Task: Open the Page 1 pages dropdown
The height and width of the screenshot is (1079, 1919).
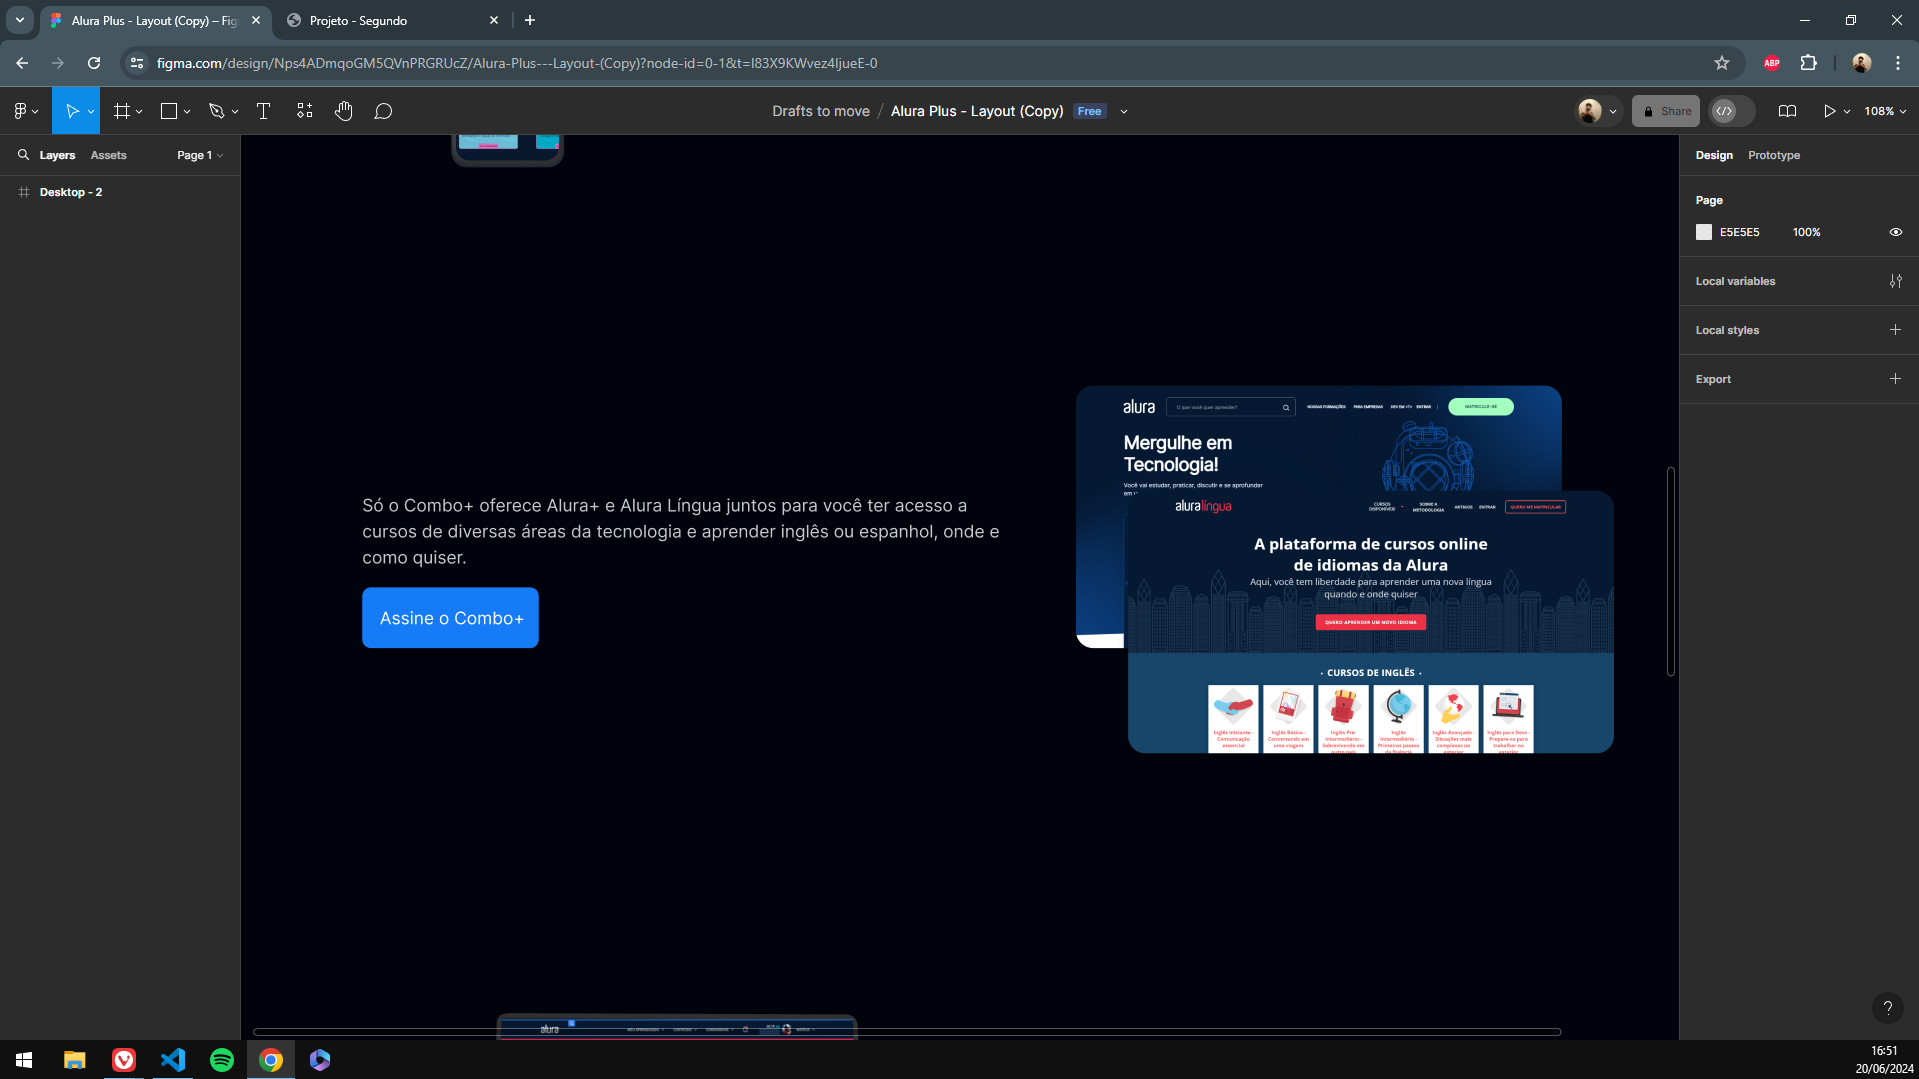Action: 200,155
